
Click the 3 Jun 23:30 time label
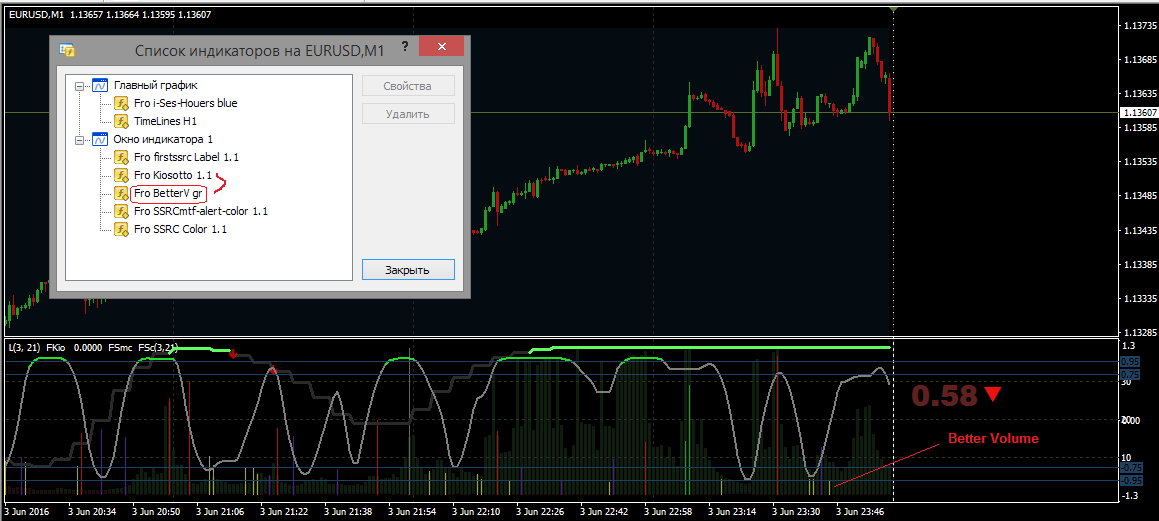tap(798, 511)
